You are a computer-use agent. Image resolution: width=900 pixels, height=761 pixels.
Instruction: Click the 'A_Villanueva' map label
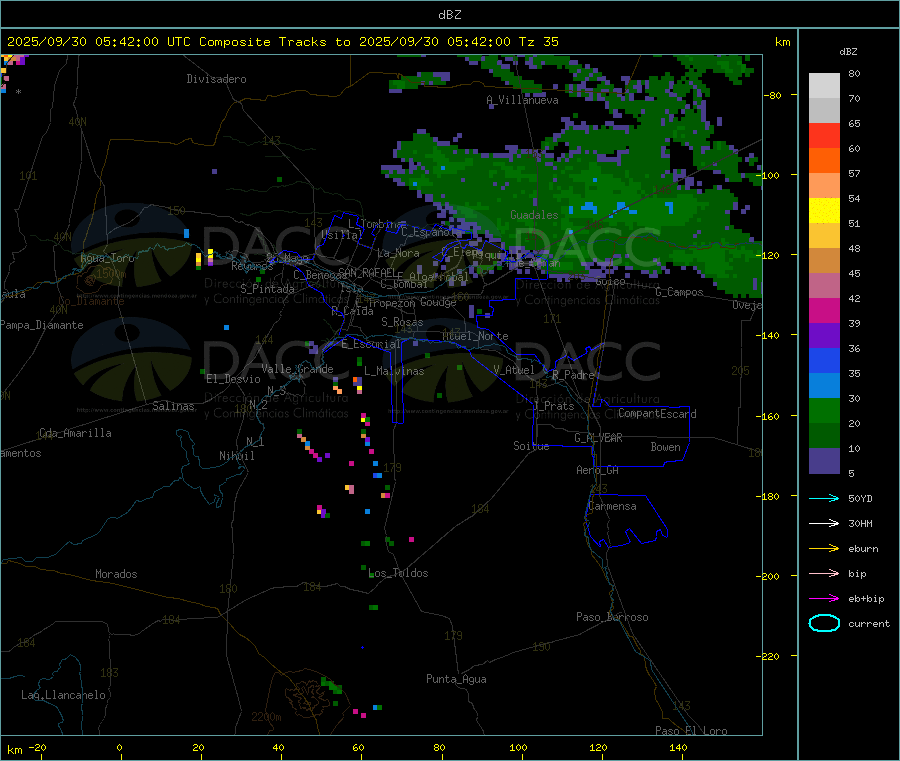(x=522, y=100)
